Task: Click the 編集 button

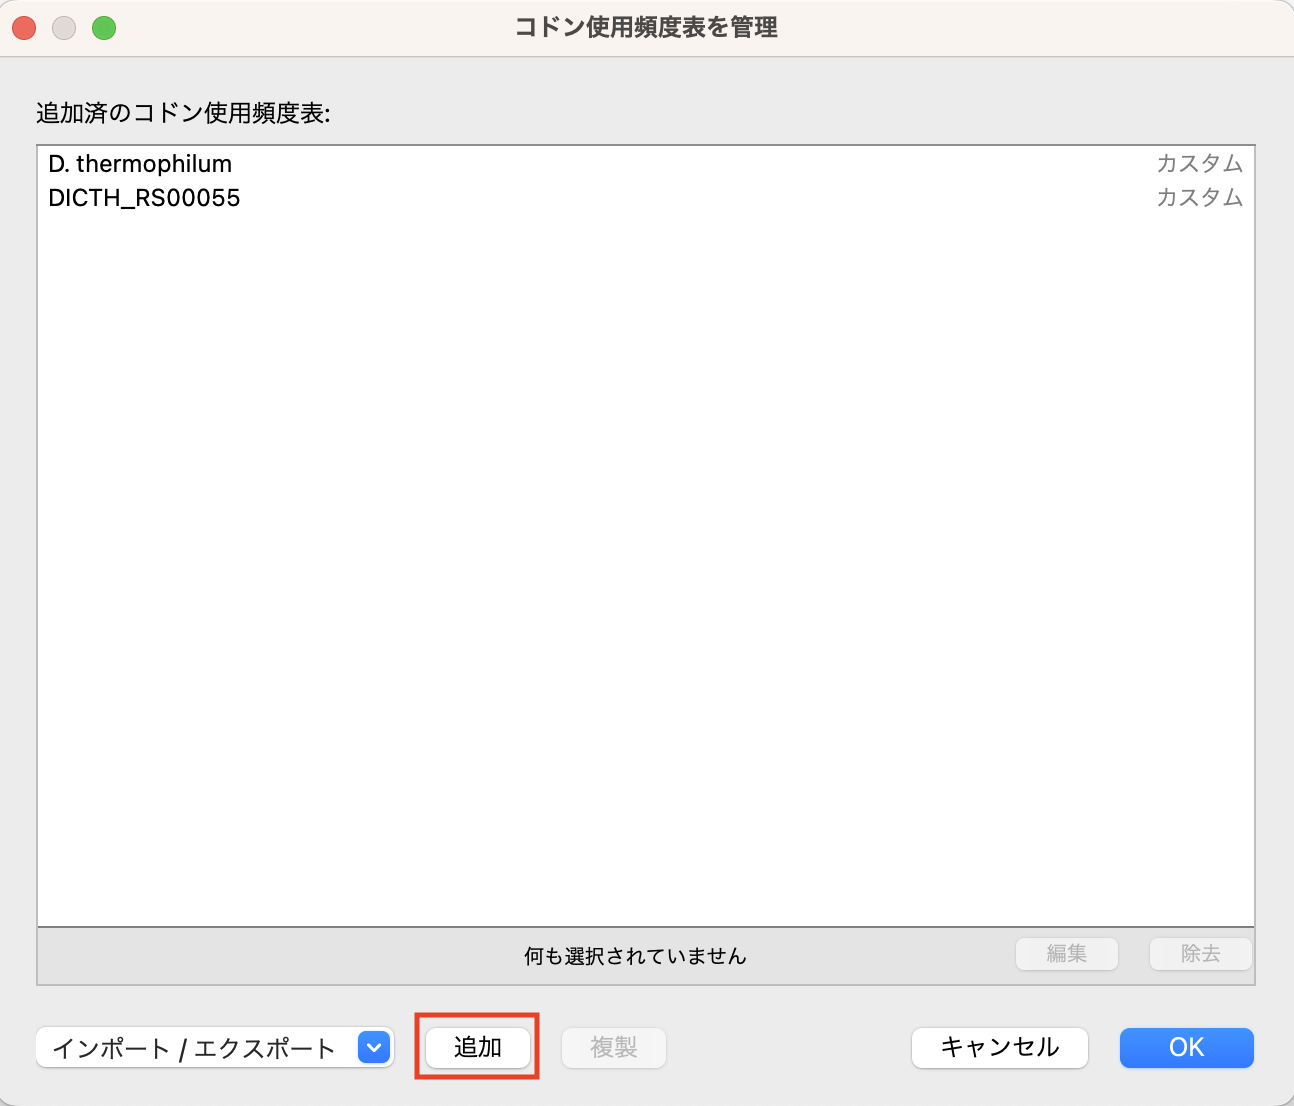Action: (x=1066, y=954)
